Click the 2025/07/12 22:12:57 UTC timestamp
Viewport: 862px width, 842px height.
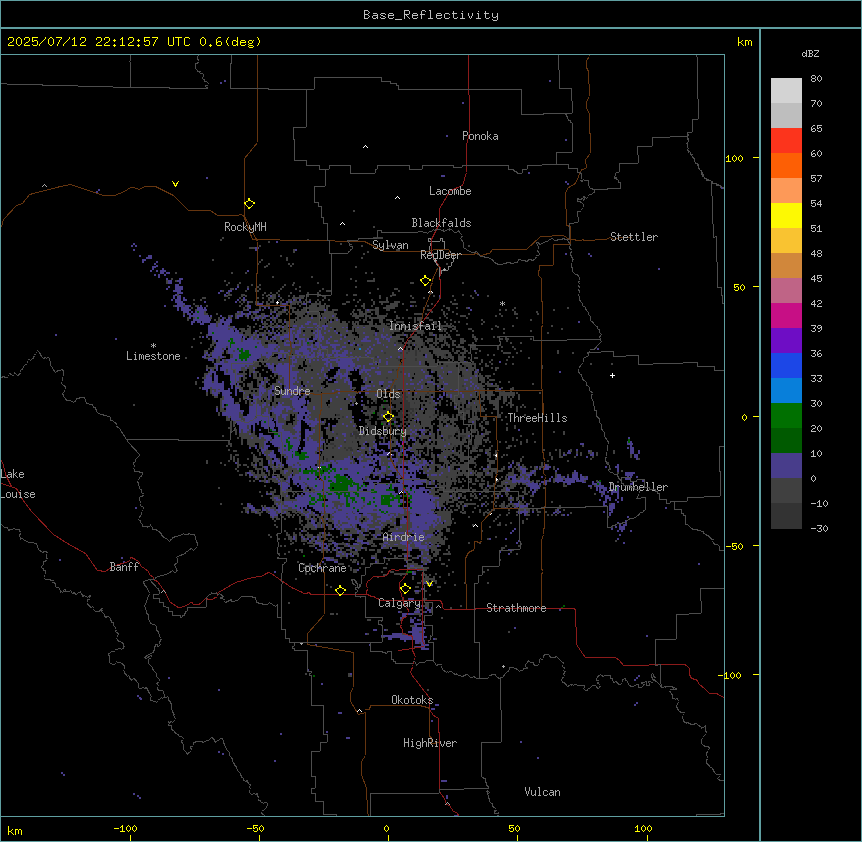(99, 42)
